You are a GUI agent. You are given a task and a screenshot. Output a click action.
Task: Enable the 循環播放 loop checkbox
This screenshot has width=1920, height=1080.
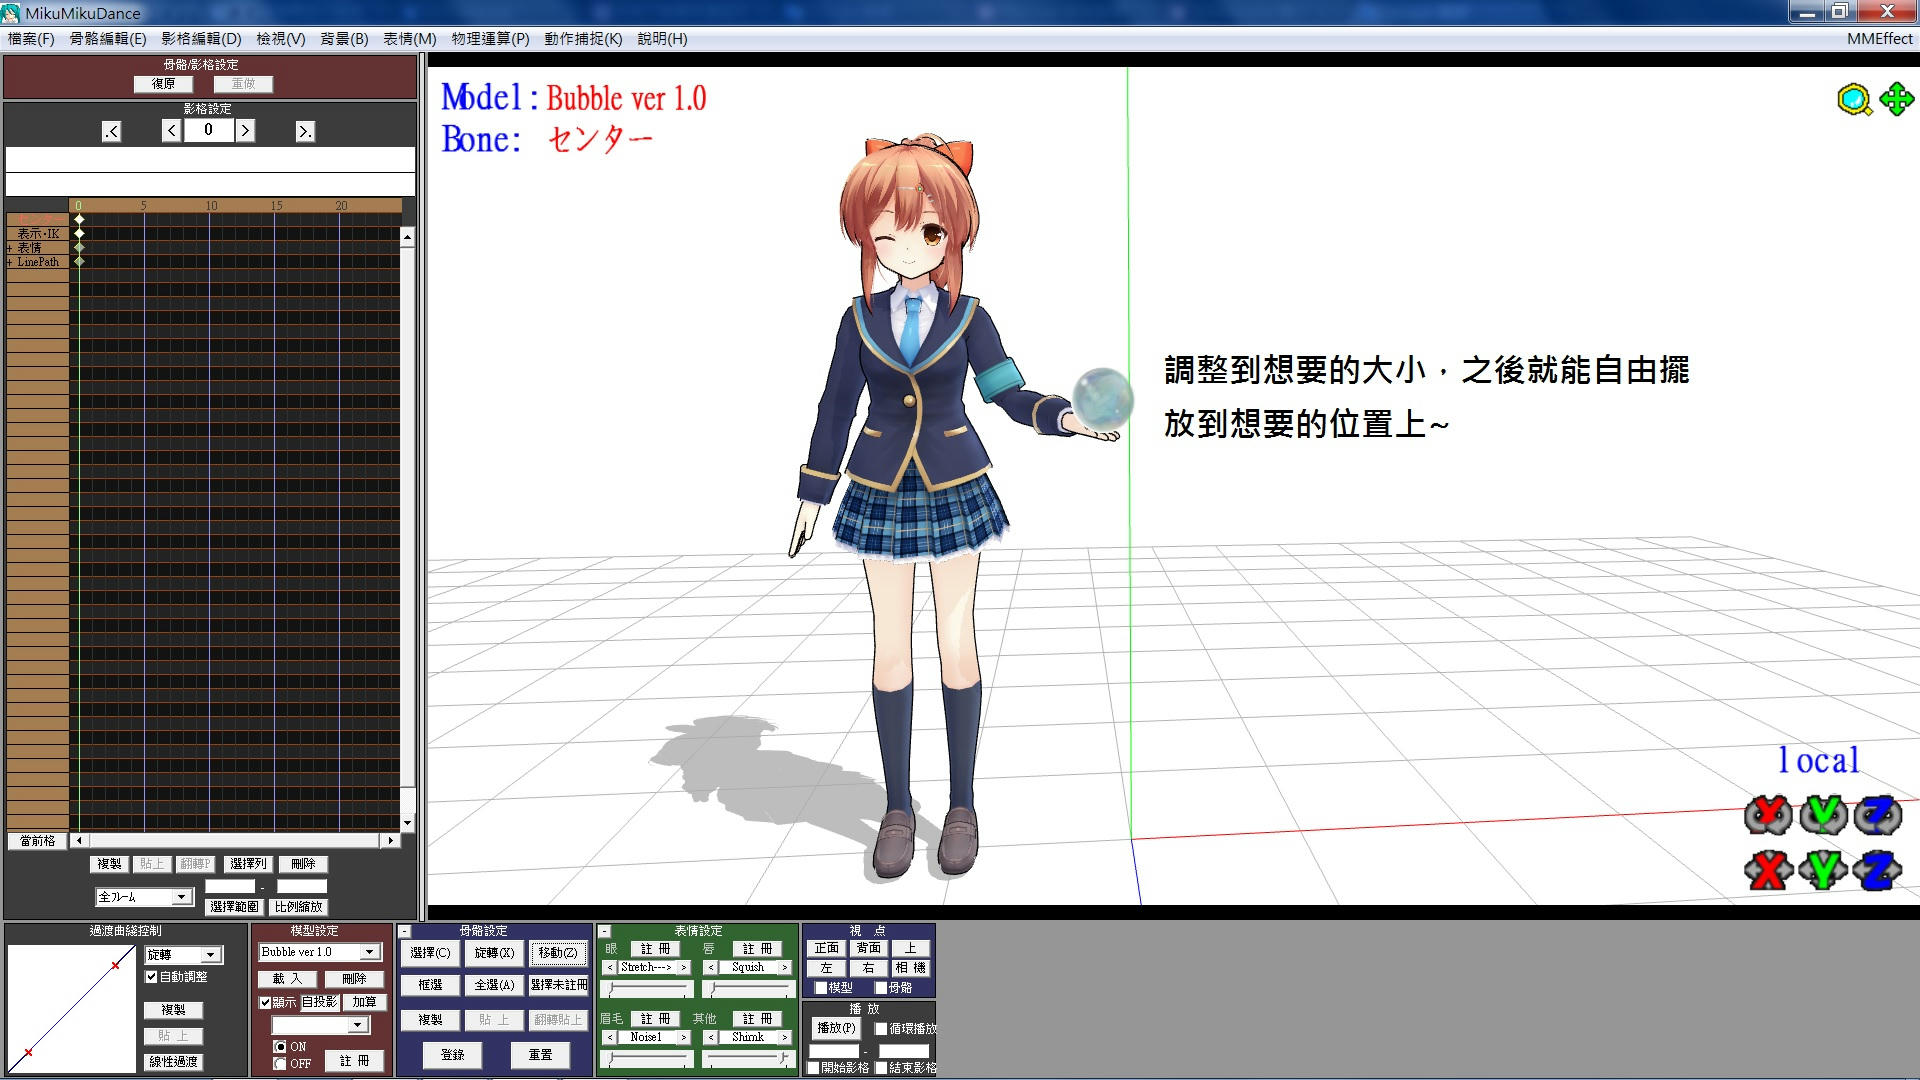(881, 1028)
